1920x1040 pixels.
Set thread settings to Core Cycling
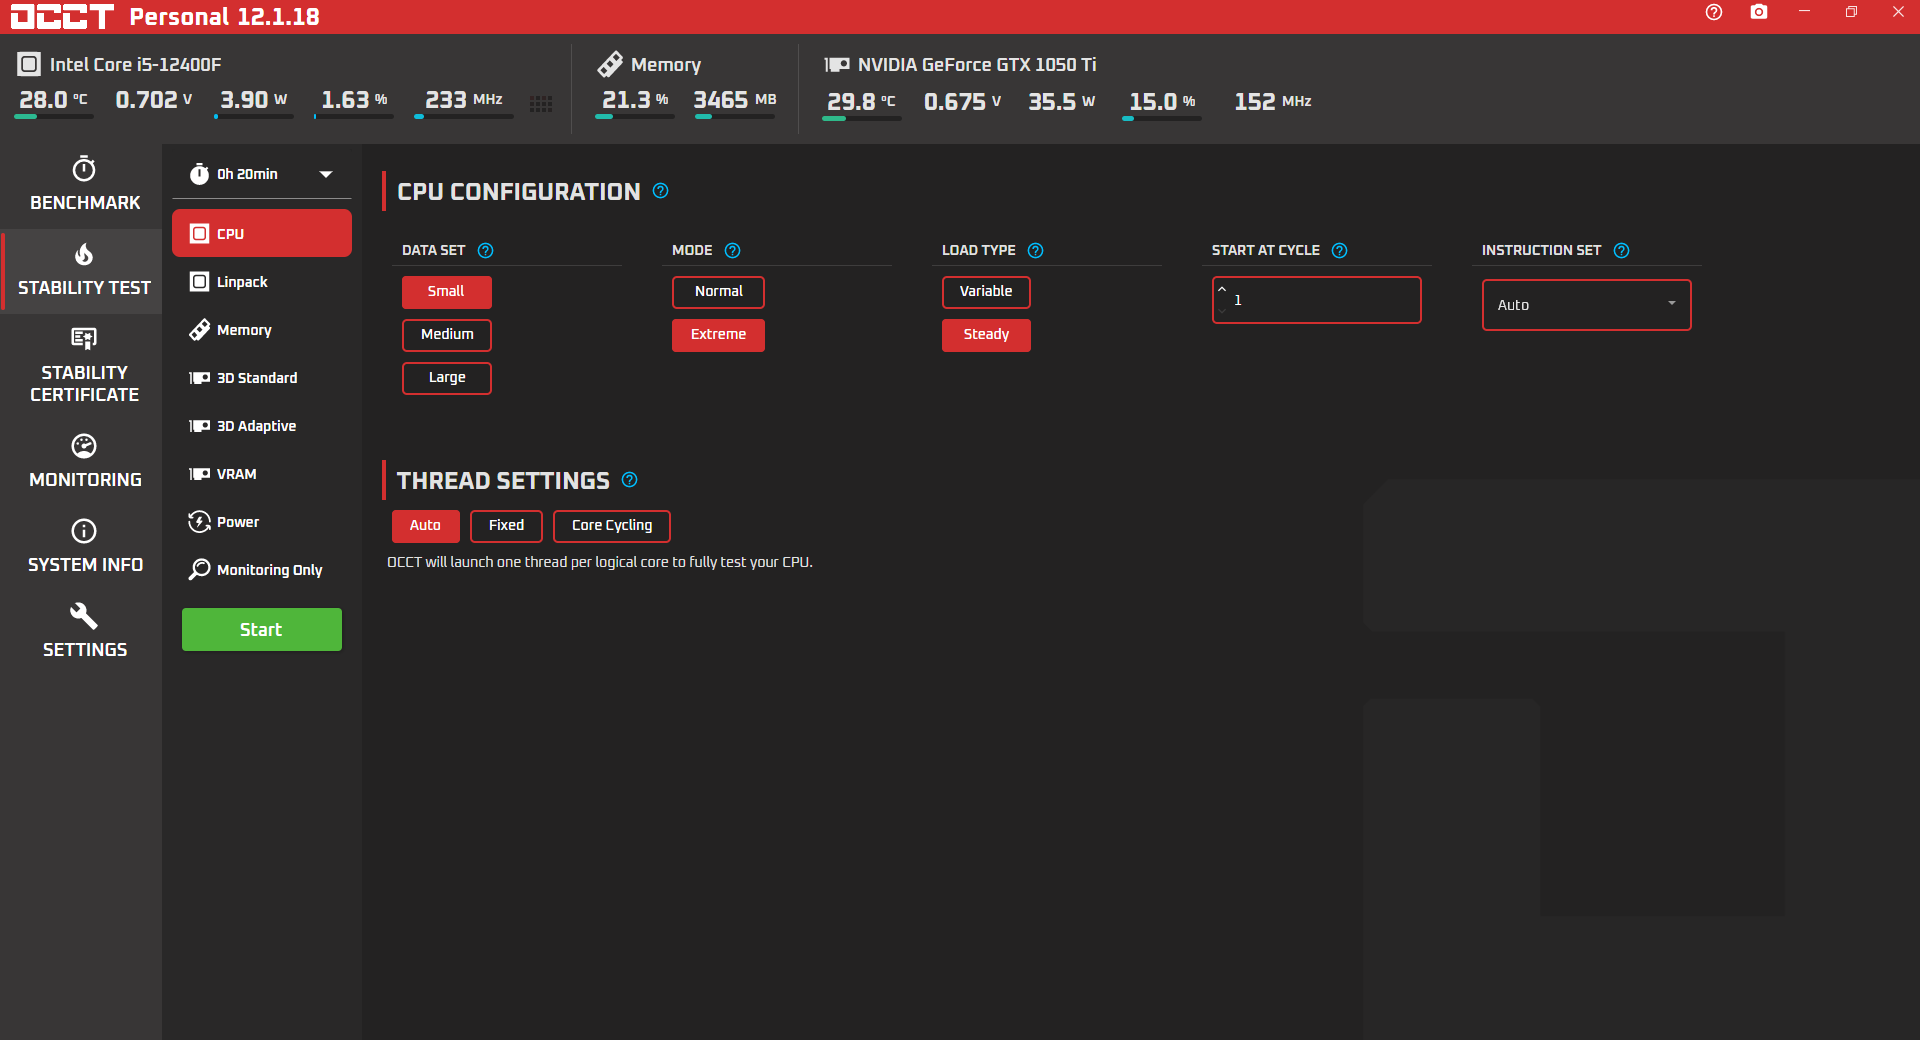pyautogui.click(x=612, y=526)
